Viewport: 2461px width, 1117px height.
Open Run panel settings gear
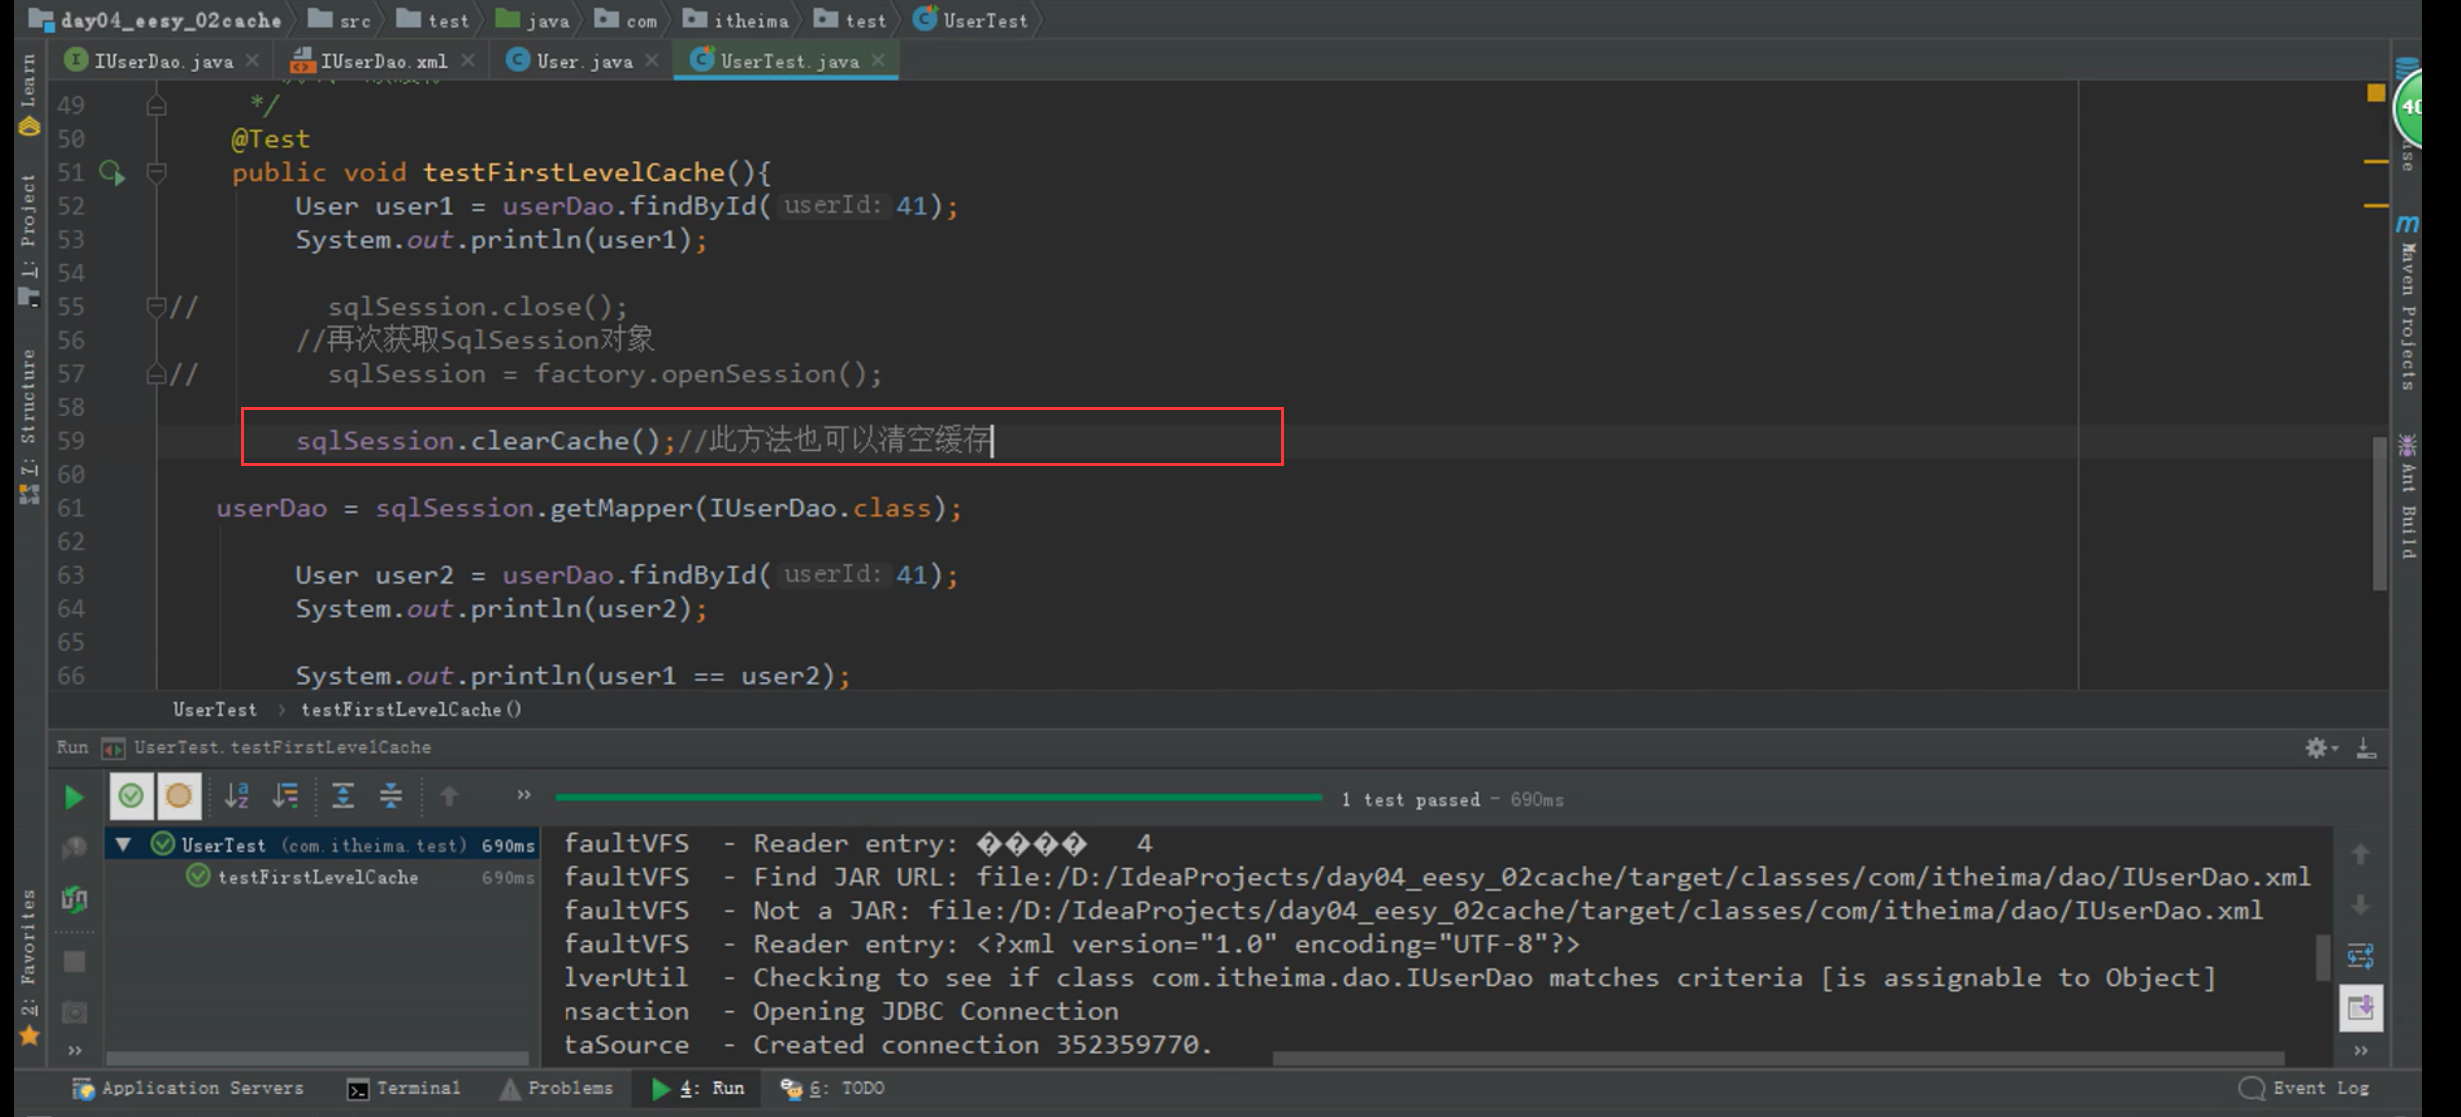coord(2316,748)
